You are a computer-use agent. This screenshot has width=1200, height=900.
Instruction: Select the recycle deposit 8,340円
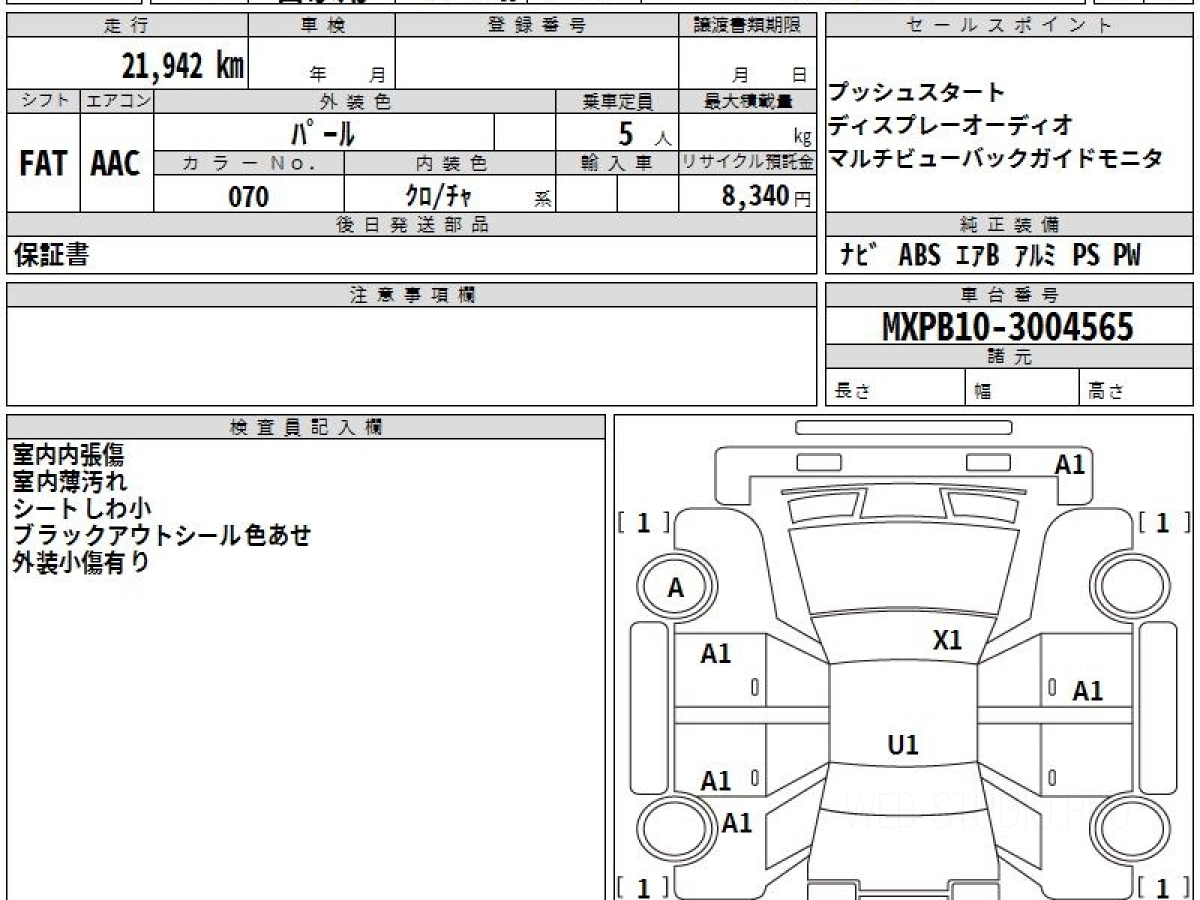(766, 196)
